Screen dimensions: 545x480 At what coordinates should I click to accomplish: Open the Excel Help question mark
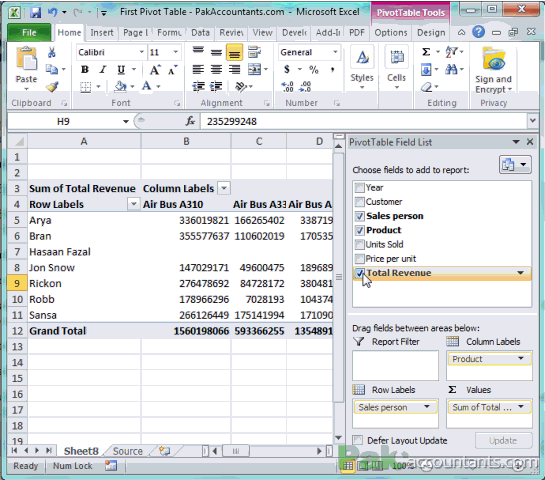click(x=478, y=32)
